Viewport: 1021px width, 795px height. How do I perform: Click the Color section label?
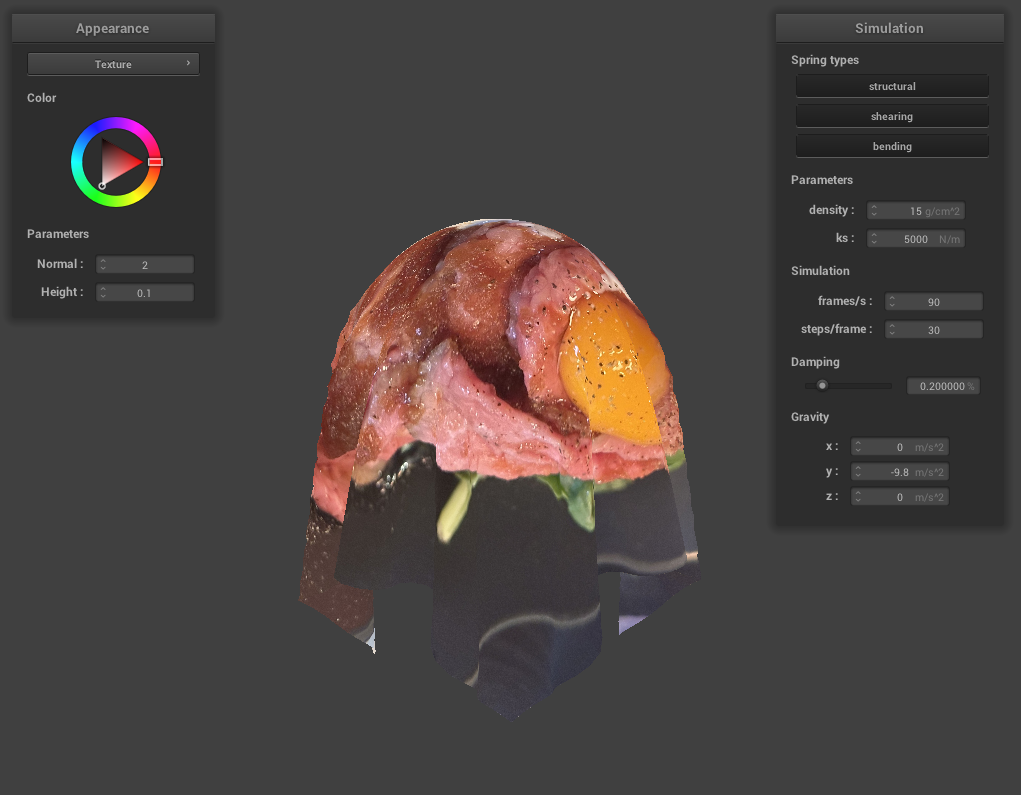41,98
